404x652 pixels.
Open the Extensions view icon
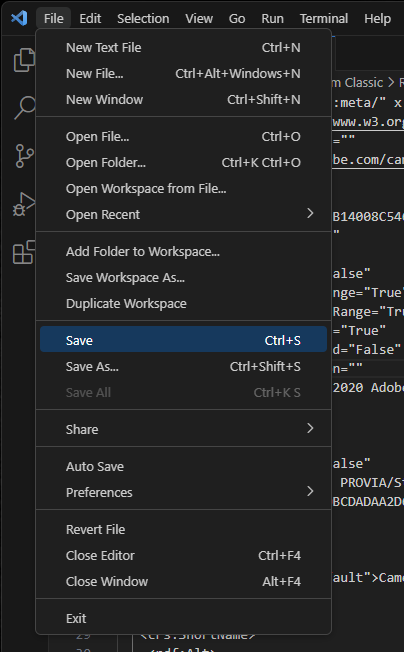24,252
